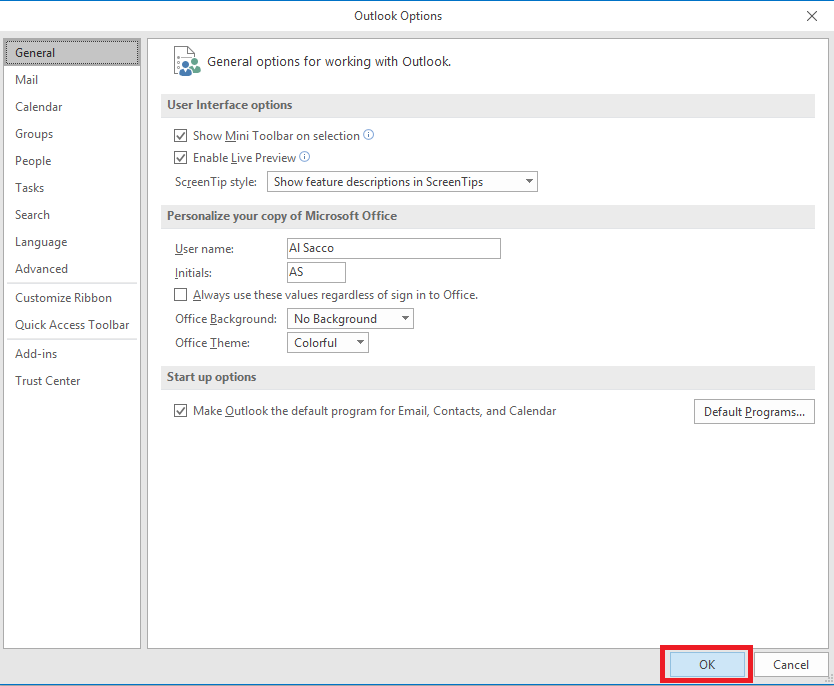Screen dimensions: 834x686
Task: Click the General options people icon
Action: [x=187, y=60]
